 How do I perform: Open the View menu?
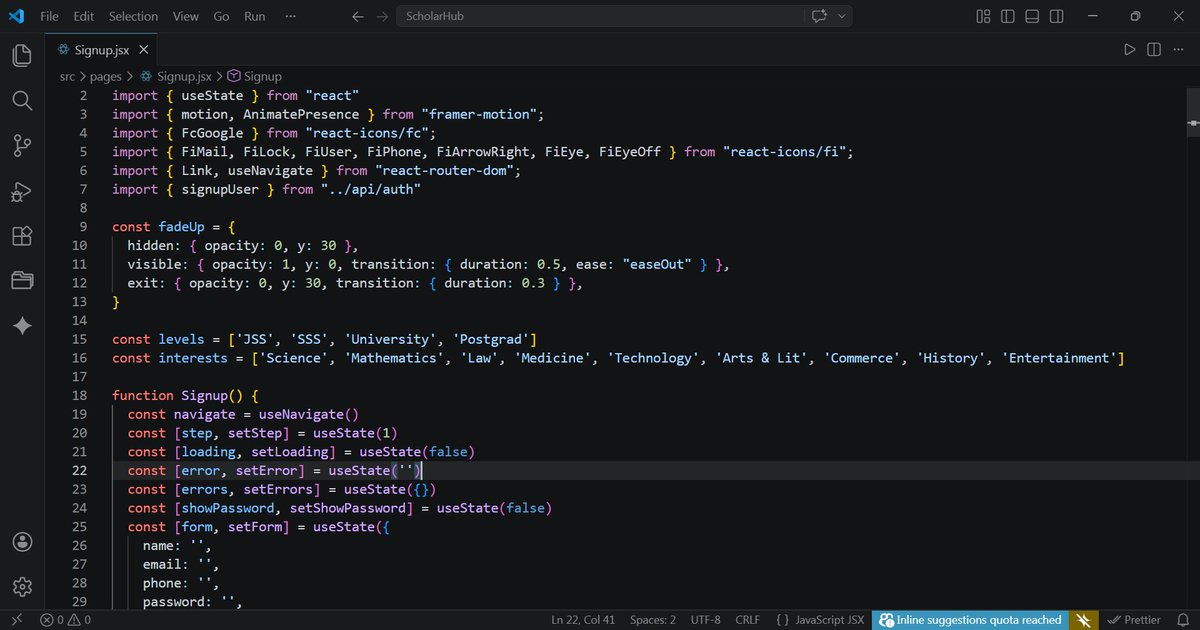185,16
